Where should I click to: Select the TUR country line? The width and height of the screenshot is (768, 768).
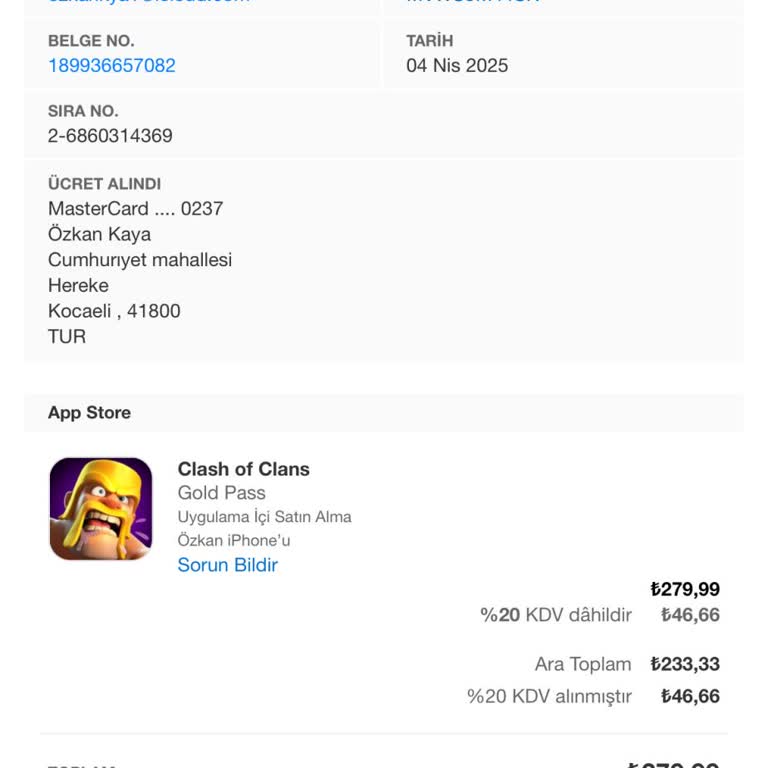click(67, 336)
